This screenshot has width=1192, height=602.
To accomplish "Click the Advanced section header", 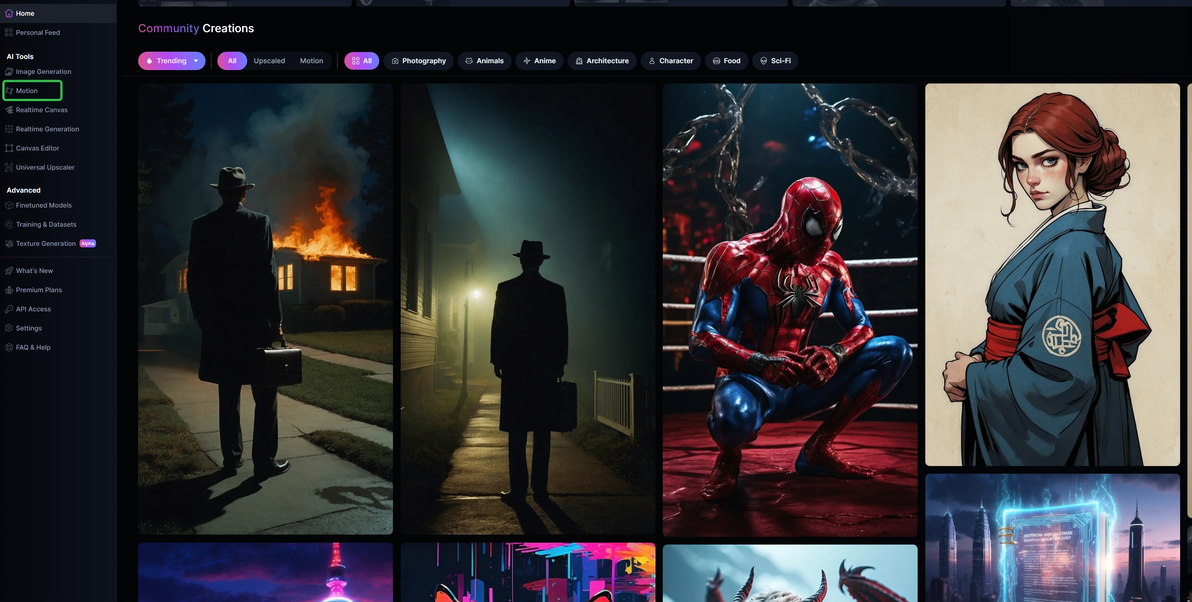I will pos(24,190).
